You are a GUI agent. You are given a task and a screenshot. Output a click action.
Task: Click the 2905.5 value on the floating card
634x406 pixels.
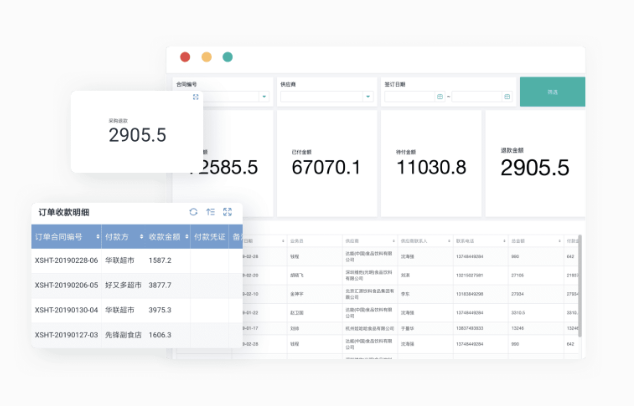[137, 135]
